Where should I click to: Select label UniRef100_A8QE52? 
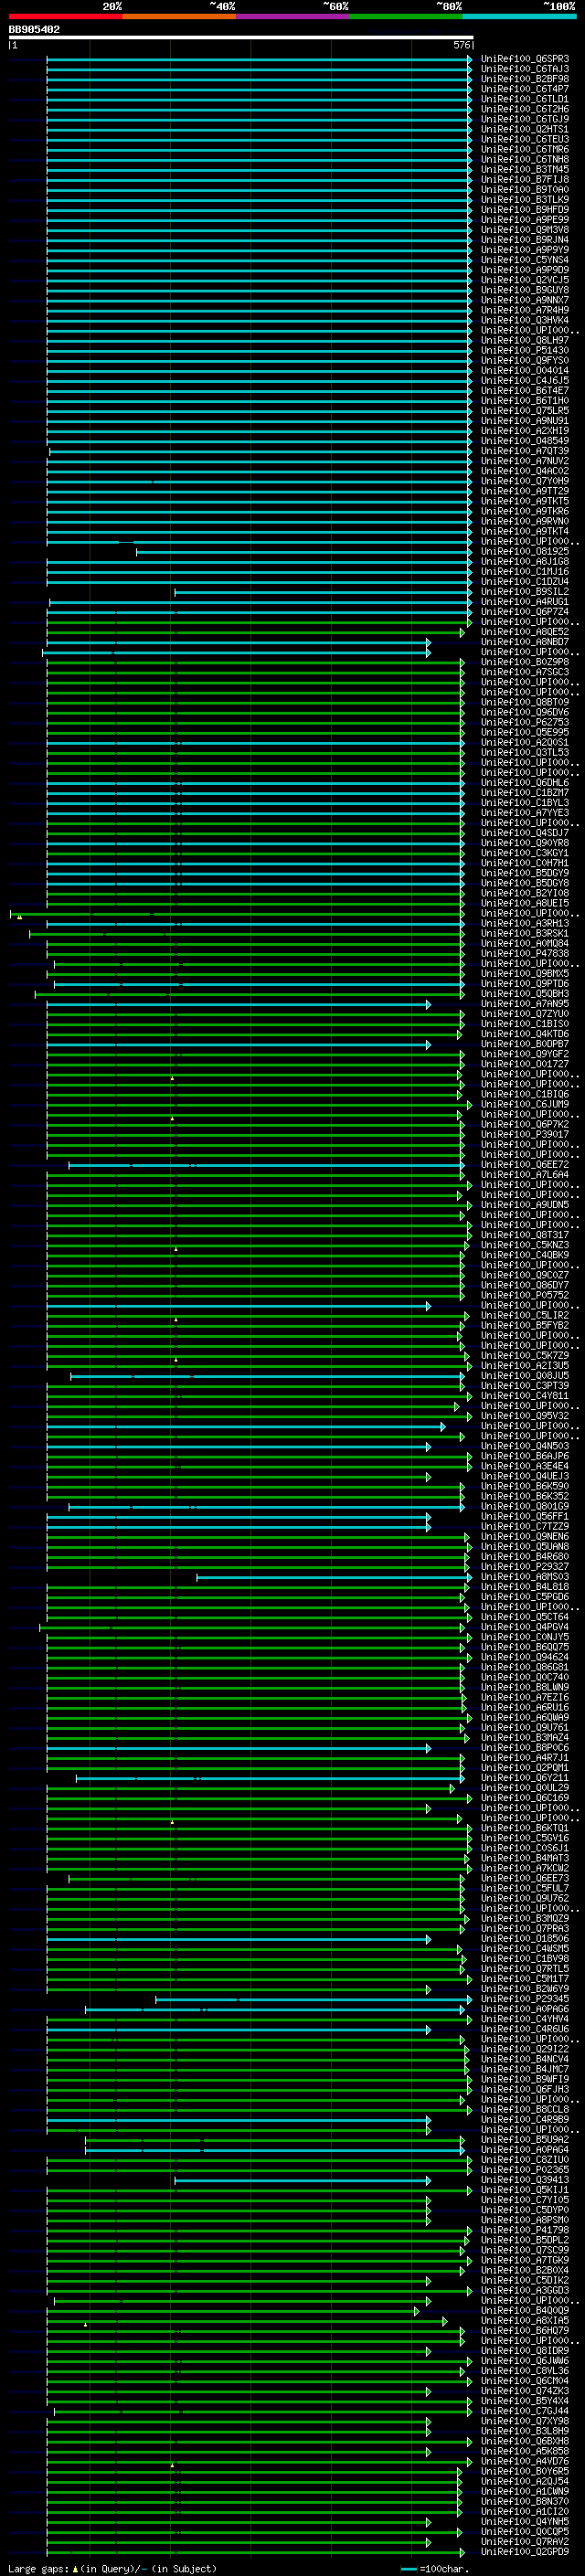click(525, 632)
